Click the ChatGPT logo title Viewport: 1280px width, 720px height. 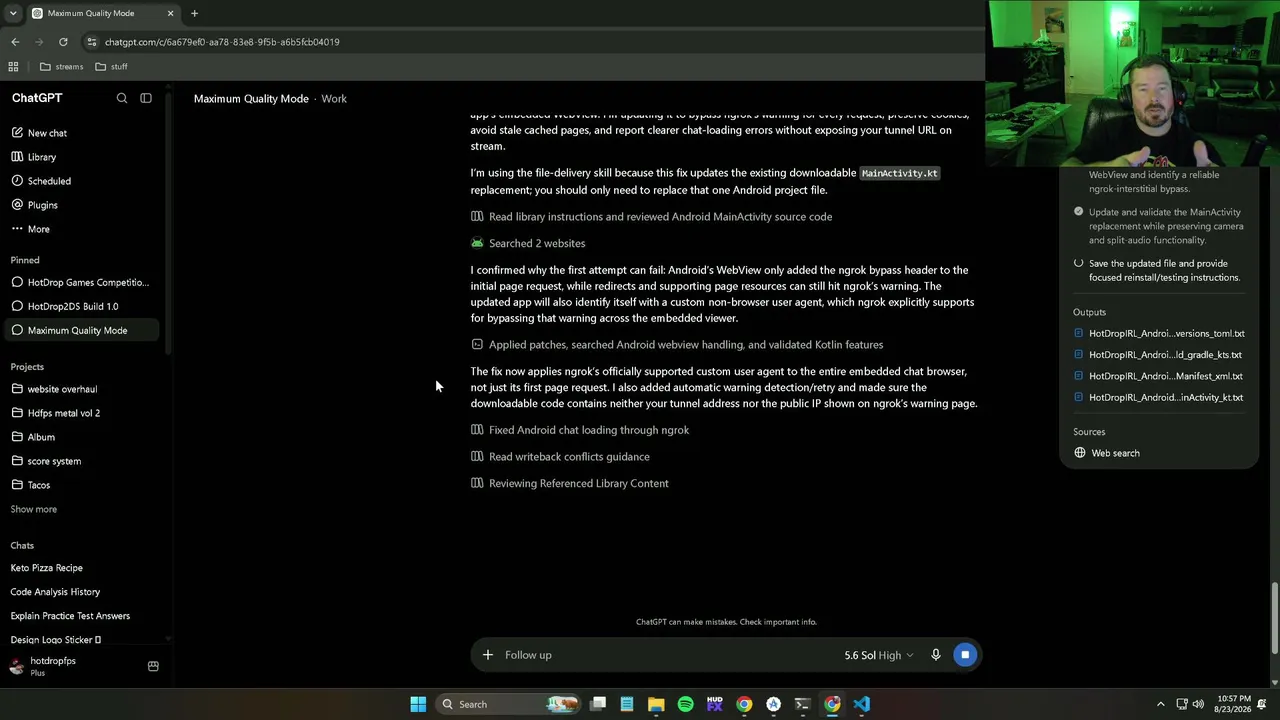pos(37,98)
